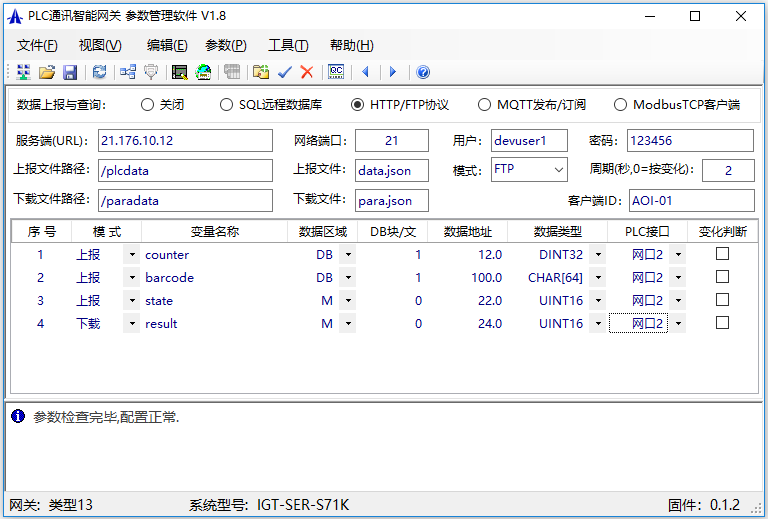The width and height of the screenshot is (768, 519).
Task: Click the 服务端(URL) input field
Action: click(184, 141)
